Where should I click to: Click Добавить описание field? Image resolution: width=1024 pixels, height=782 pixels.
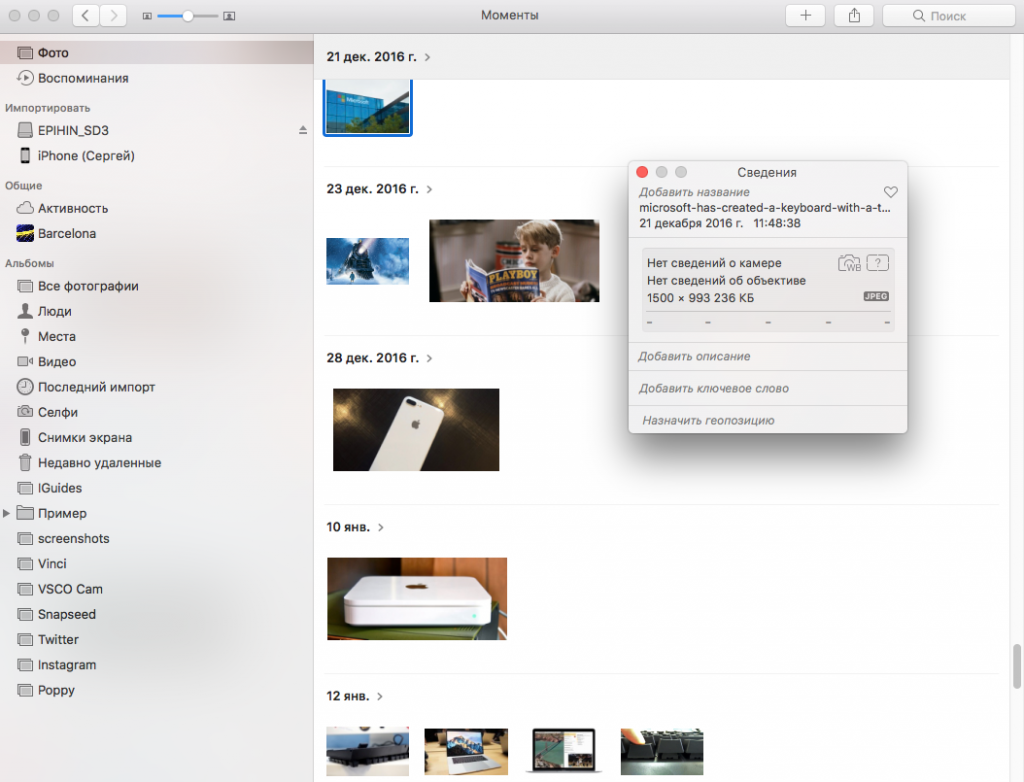point(694,356)
